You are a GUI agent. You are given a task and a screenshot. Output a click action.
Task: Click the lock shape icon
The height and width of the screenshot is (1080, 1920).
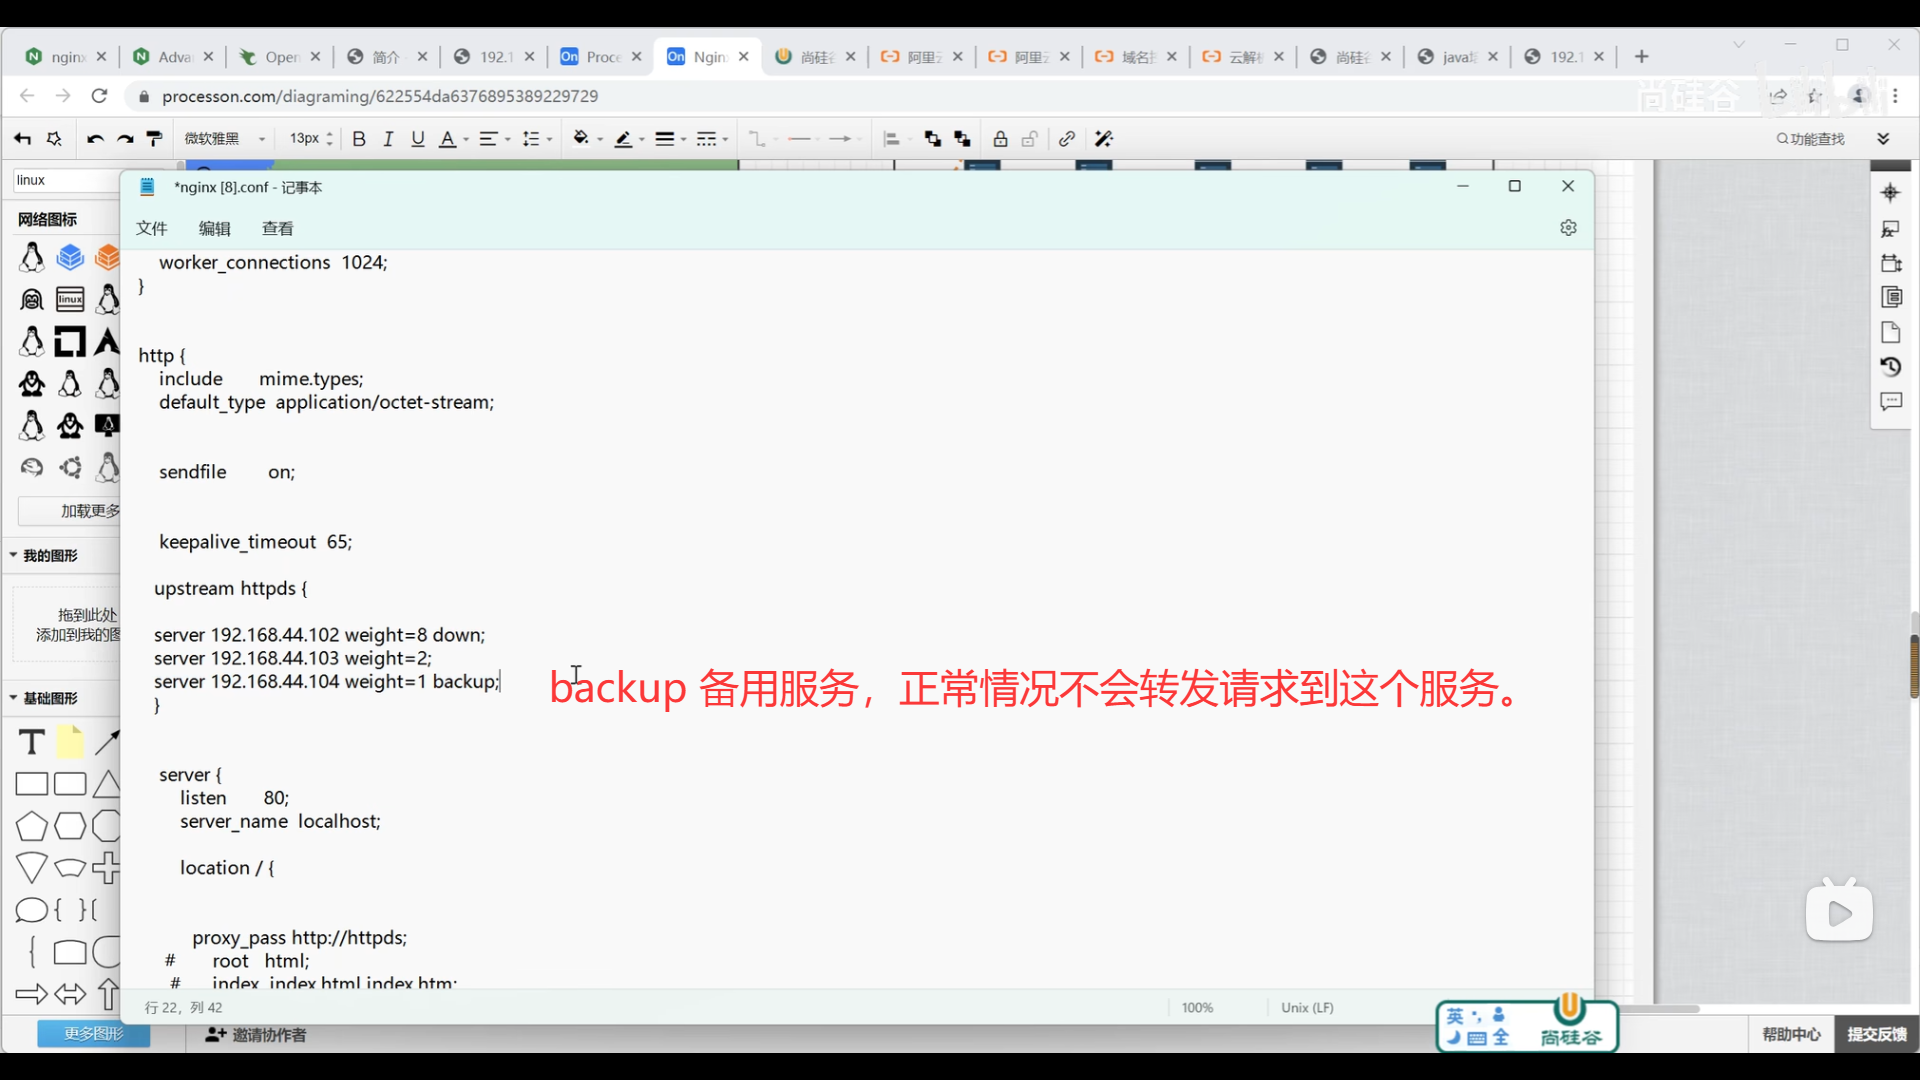pos(1000,139)
